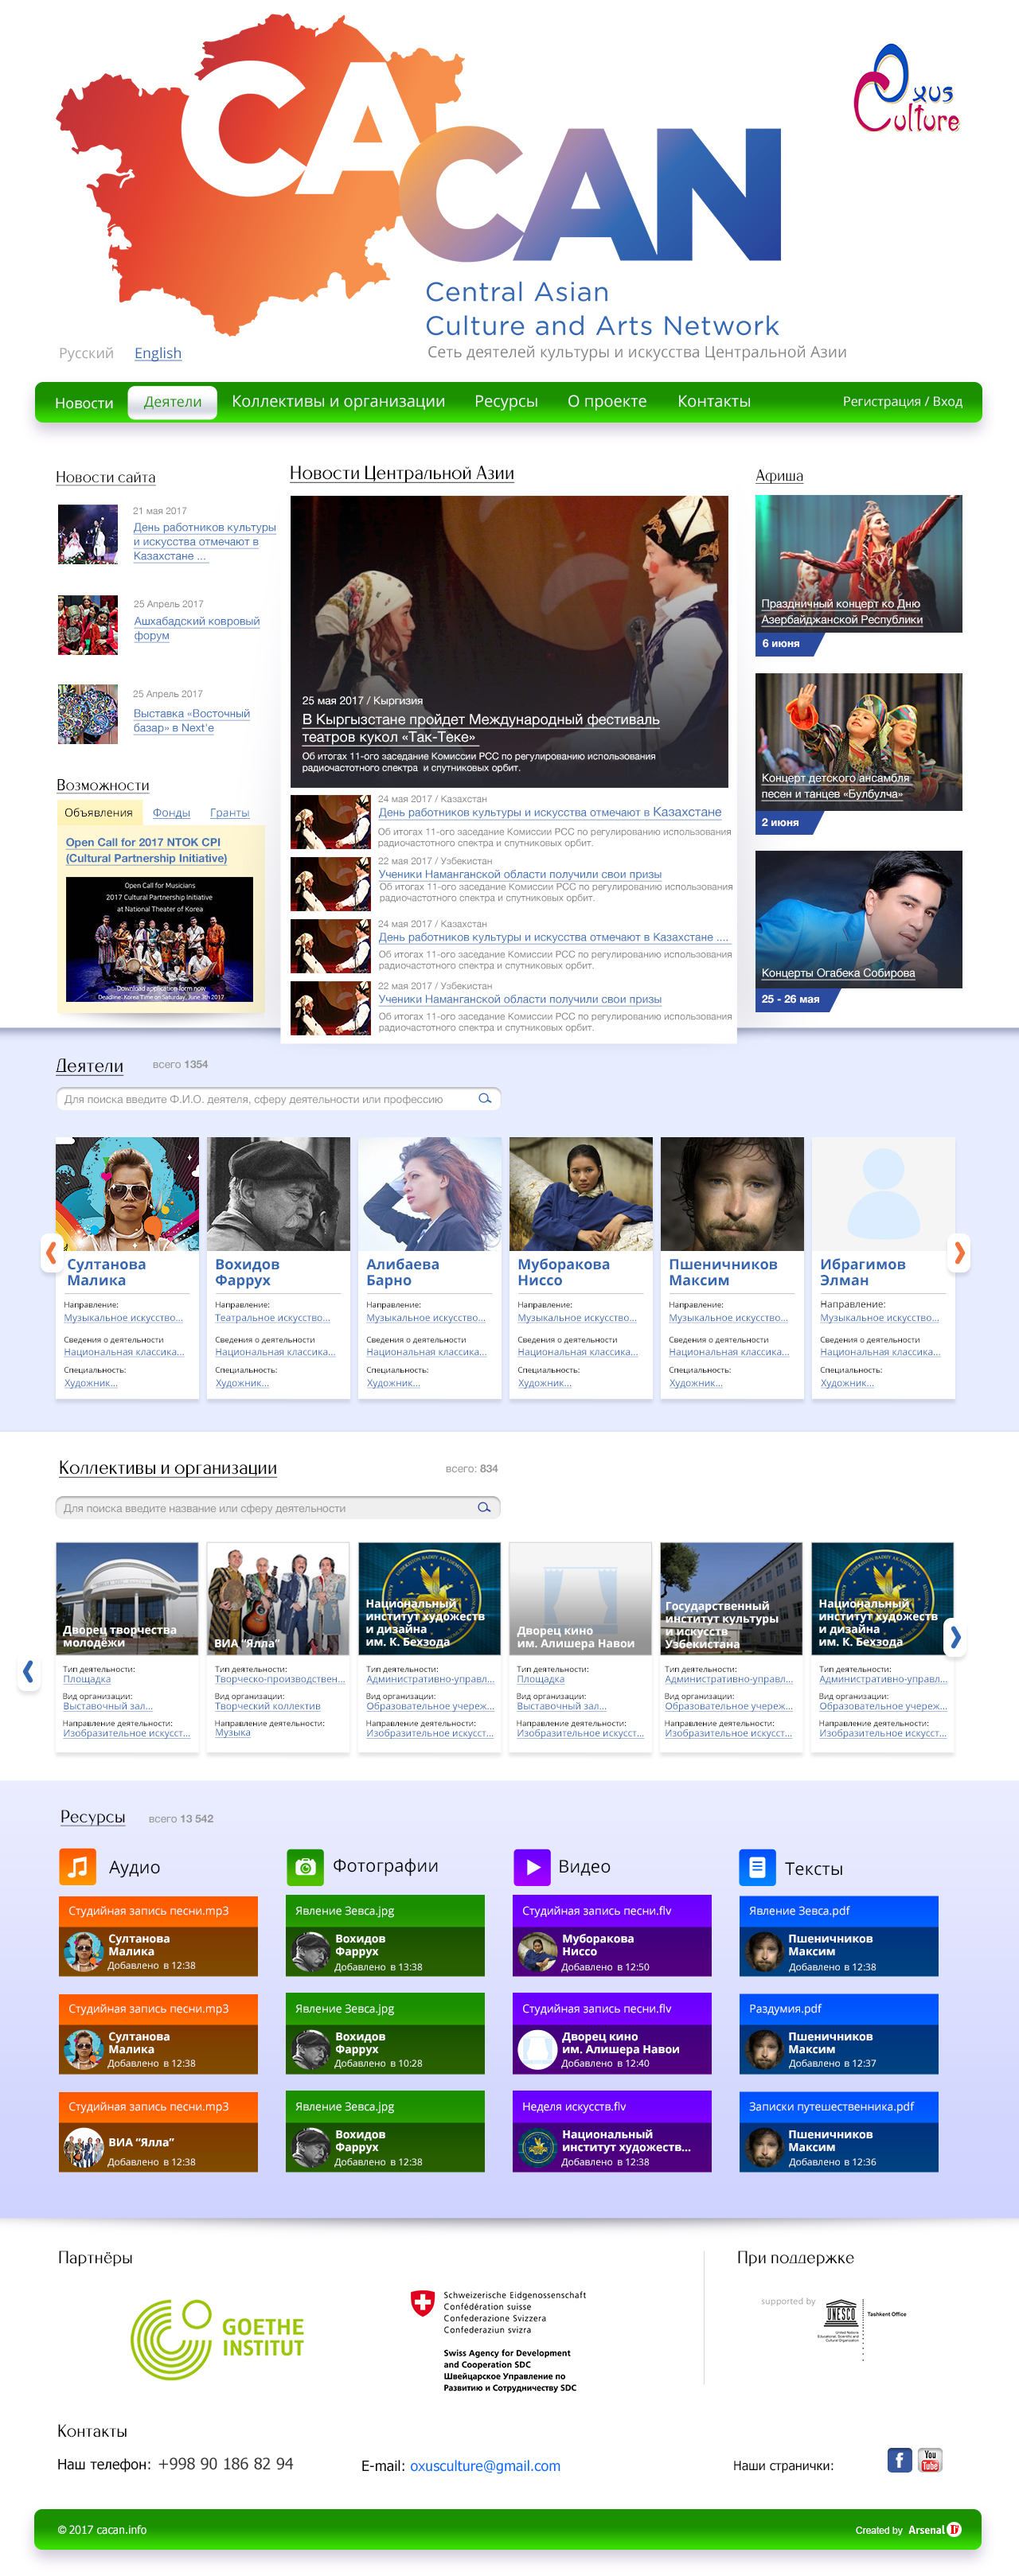Focus the Деятели search input field
Viewport: 1019px width, 2576px height.
click(x=265, y=1099)
